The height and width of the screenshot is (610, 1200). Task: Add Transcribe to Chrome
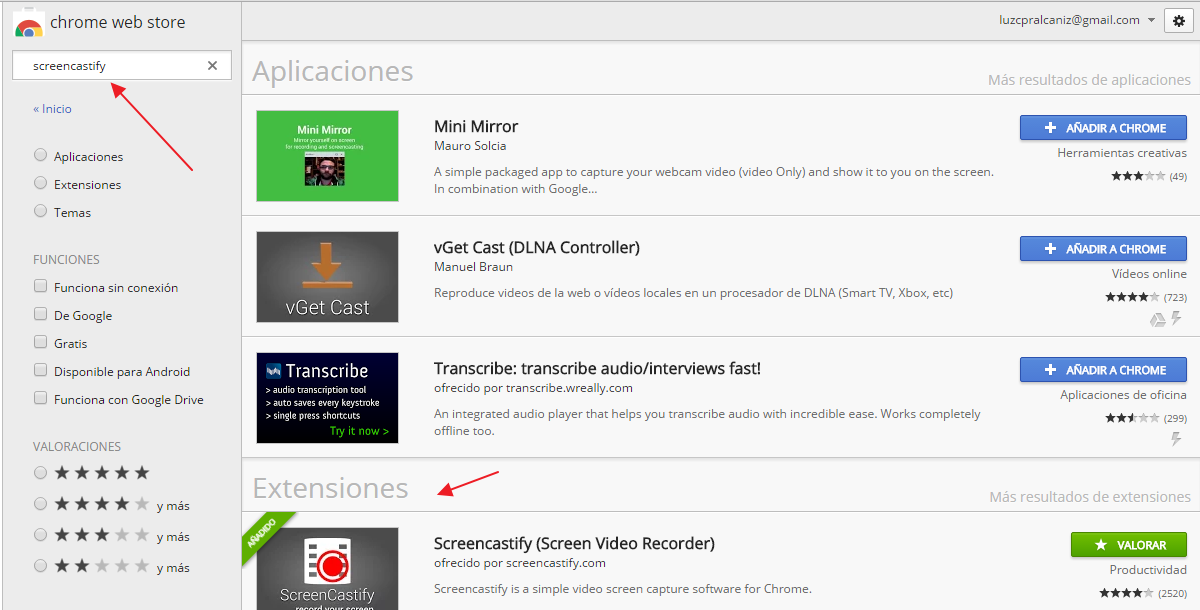point(1103,370)
